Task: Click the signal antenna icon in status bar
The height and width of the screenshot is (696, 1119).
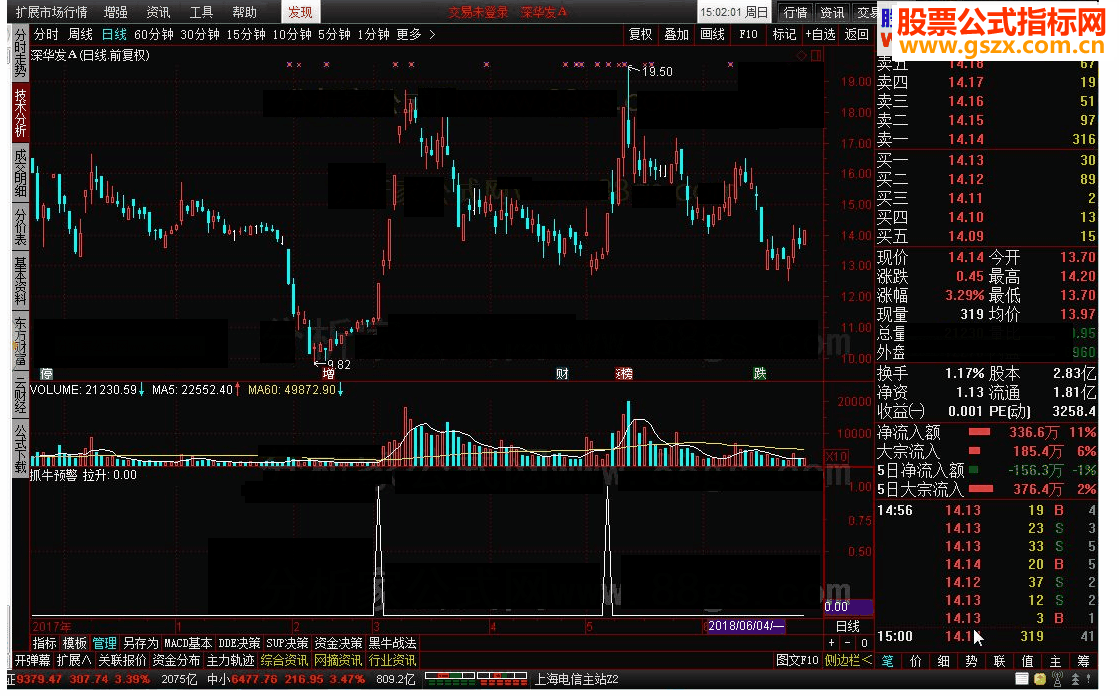Action: coord(1058,679)
